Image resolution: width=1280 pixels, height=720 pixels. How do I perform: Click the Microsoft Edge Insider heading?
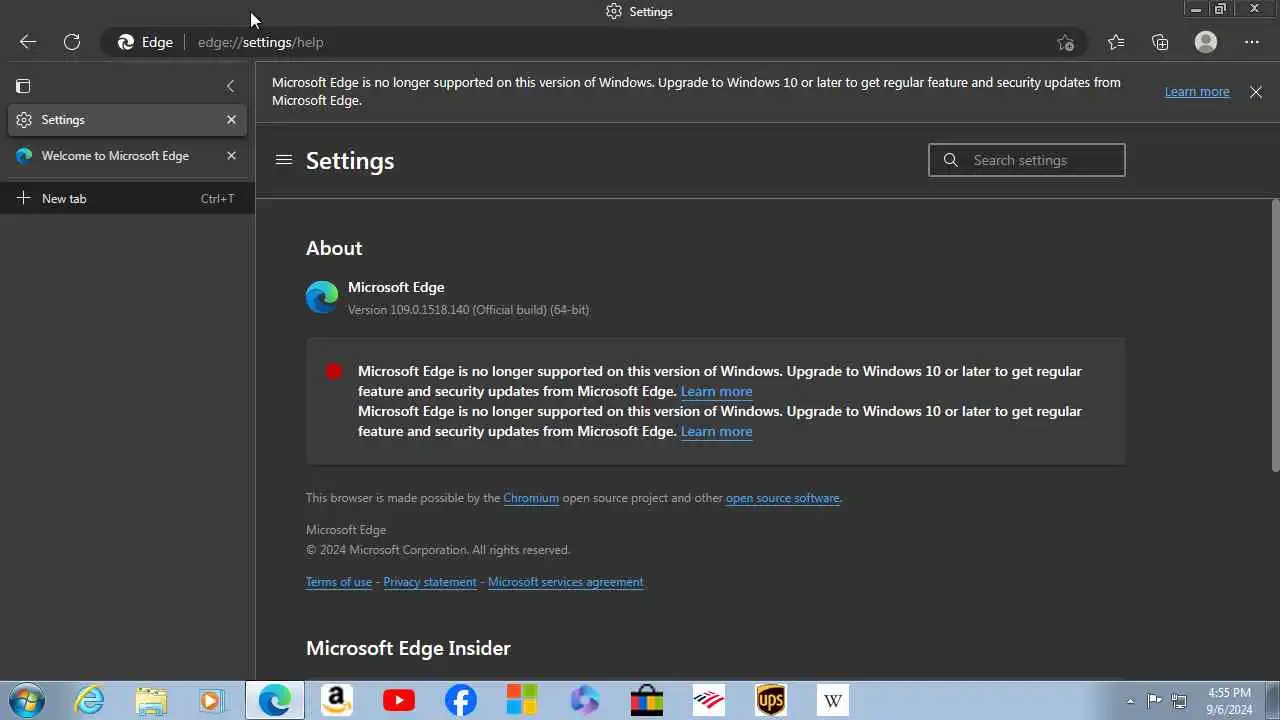tap(408, 648)
